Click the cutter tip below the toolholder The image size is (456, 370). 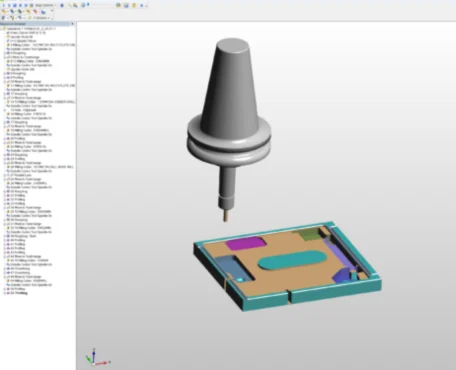(x=226, y=214)
